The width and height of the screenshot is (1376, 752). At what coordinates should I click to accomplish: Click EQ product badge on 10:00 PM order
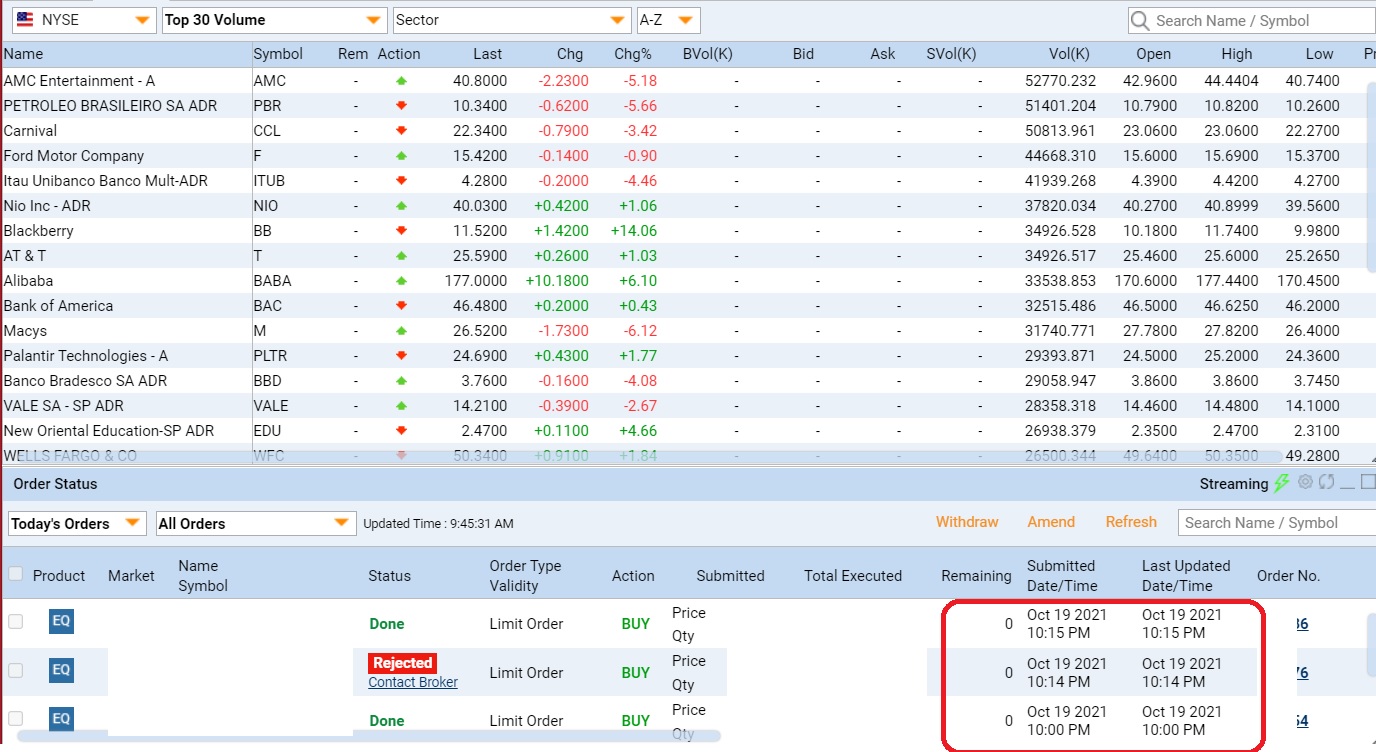(x=61, y=718)
